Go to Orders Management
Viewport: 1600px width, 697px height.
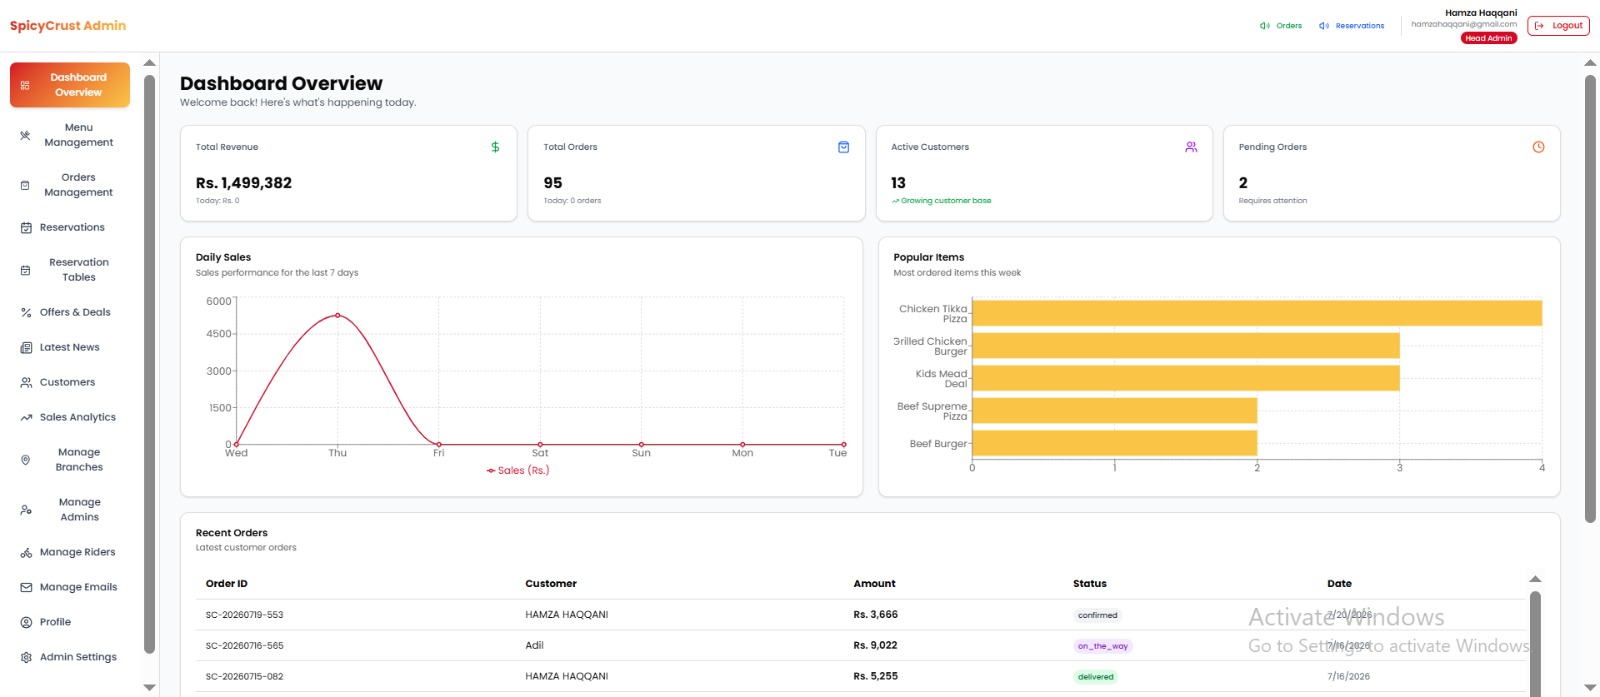[70, 185]
